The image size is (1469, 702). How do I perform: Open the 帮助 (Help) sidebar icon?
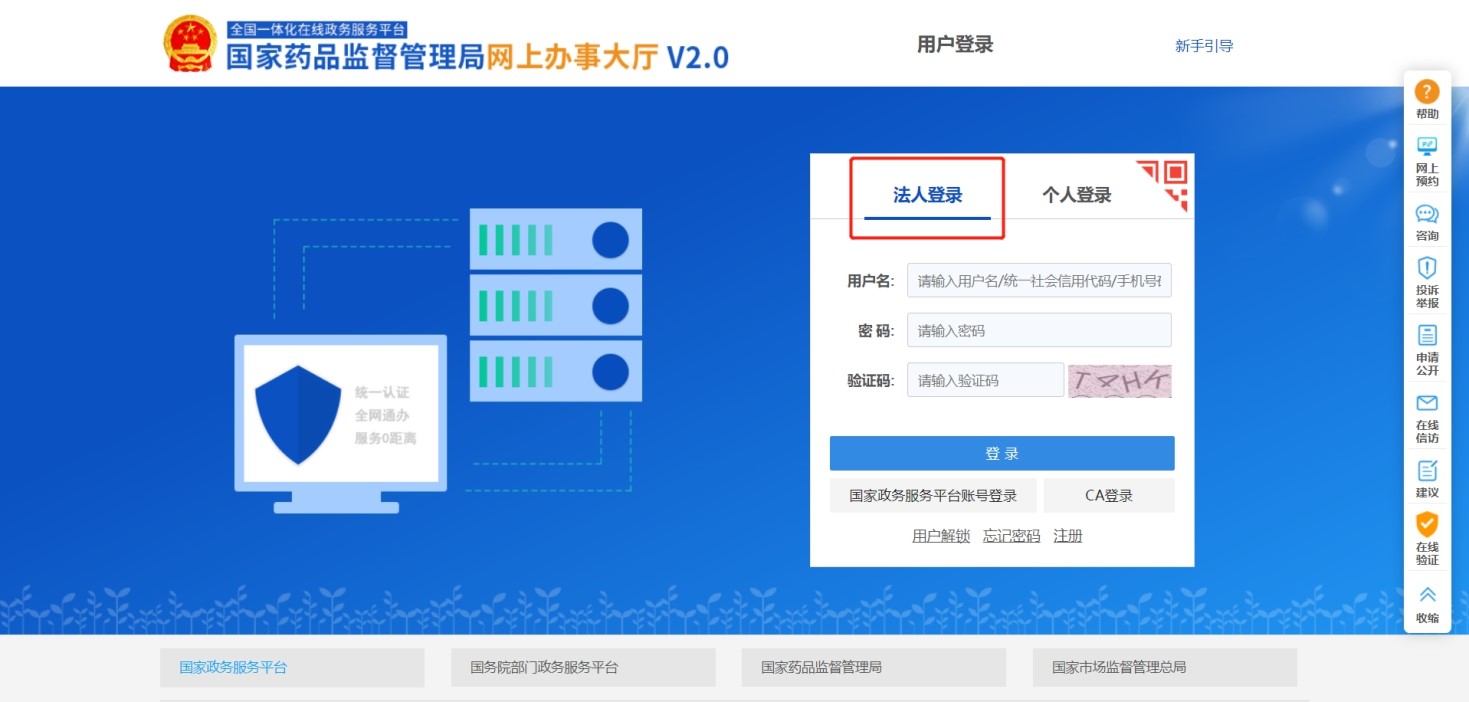[x=1426, y=100]
